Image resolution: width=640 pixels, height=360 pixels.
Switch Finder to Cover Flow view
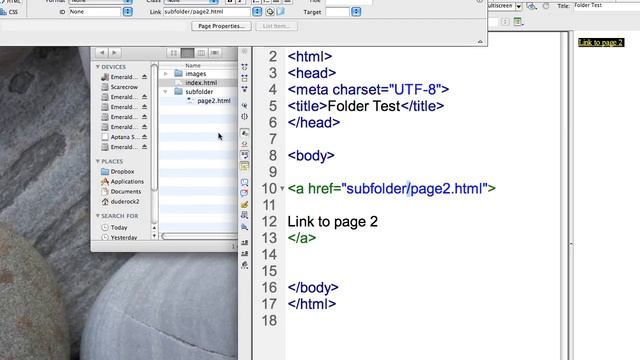pos(215,53)
